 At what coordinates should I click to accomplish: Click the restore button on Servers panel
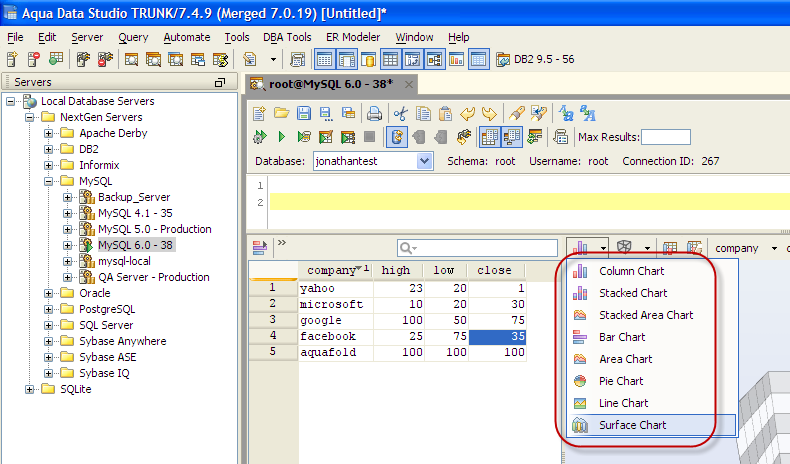(220, 83)
